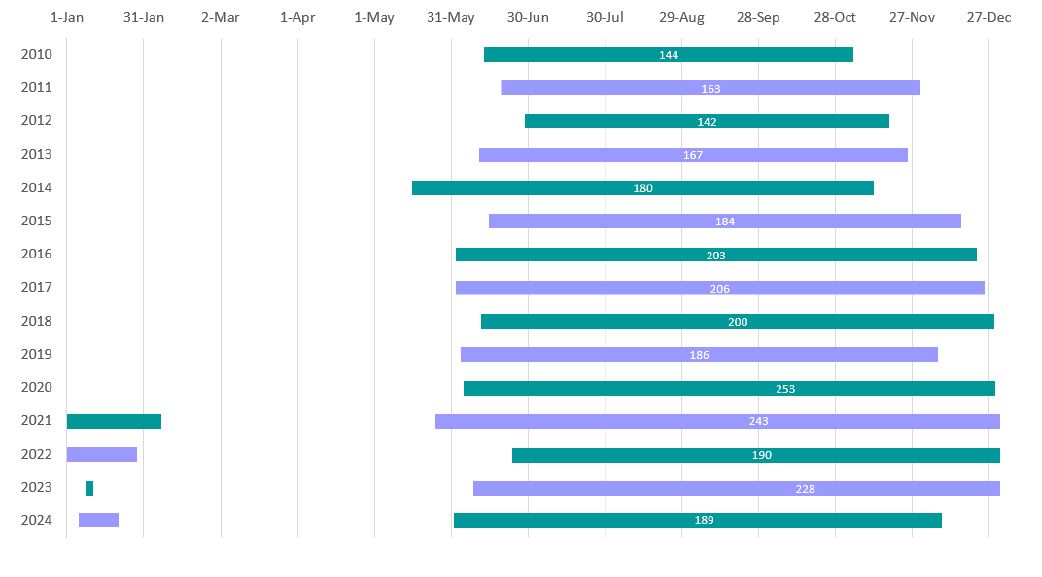Click the short January bar for 2021
Image resolution: width=1042 pixels, height=577 pixels.
(113, 421)
